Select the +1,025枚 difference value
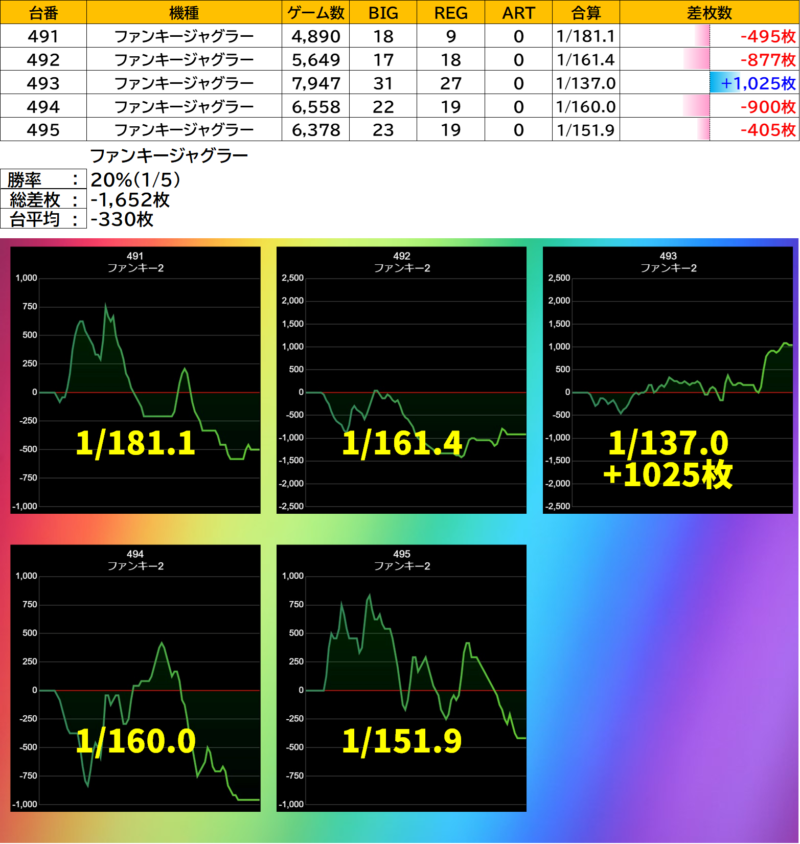800x844 pixels. tap(758, 83)
